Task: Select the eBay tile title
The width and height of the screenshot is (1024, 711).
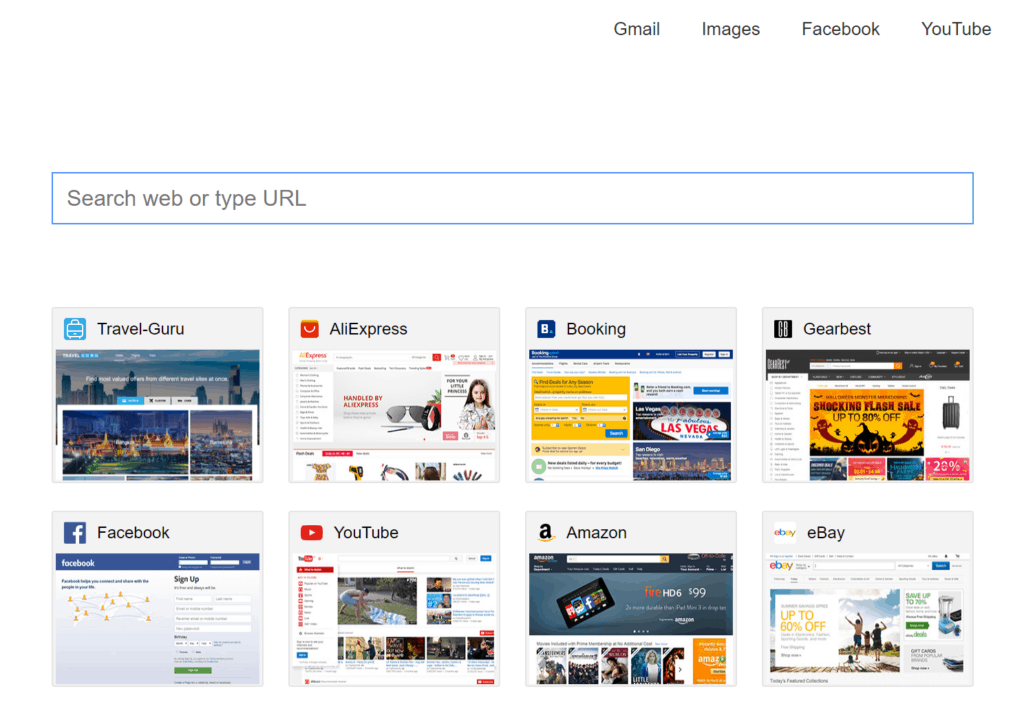Action: tap(825, 533)
